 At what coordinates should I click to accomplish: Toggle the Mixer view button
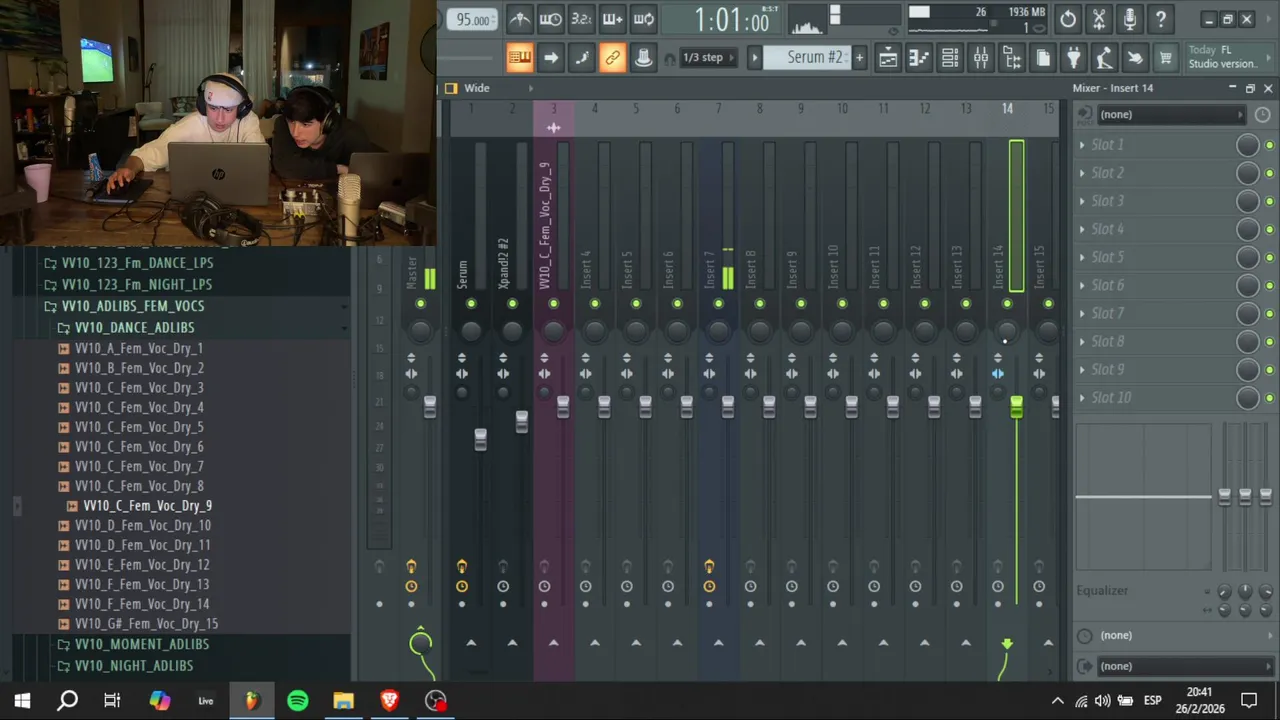coord(980,58)
